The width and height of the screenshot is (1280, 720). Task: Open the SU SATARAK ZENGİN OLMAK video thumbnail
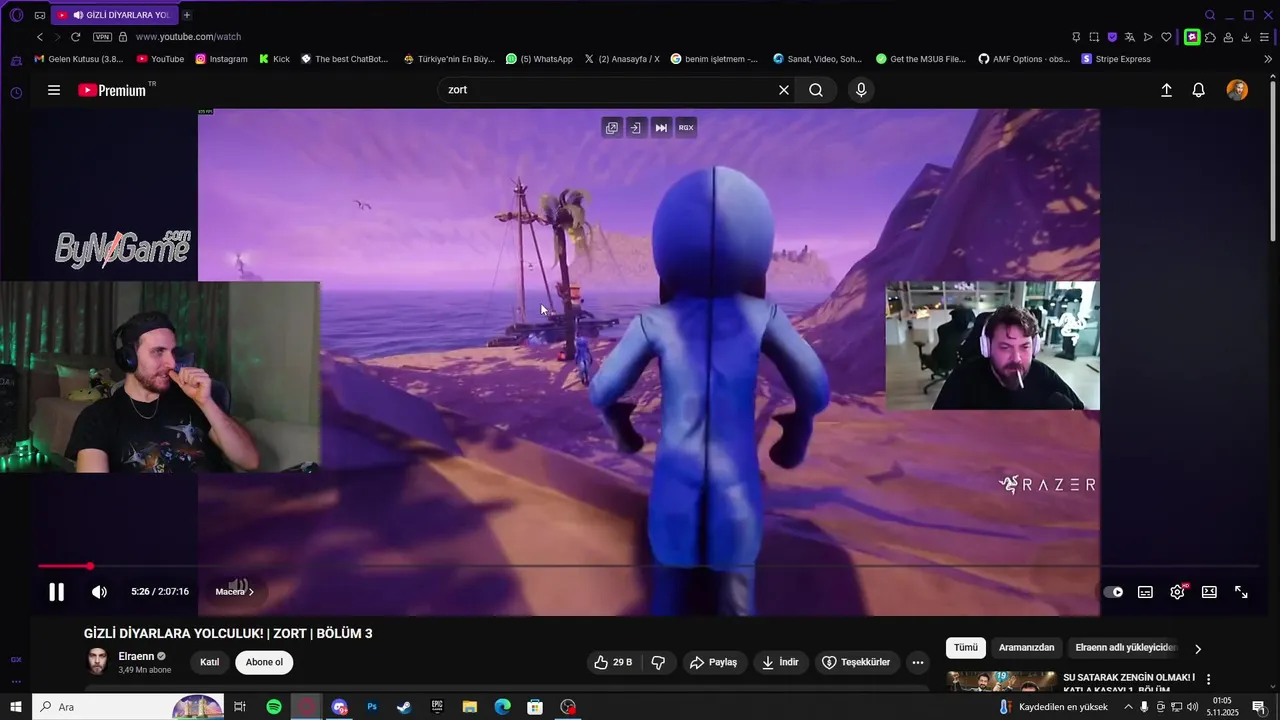[x=1001, y=681]
